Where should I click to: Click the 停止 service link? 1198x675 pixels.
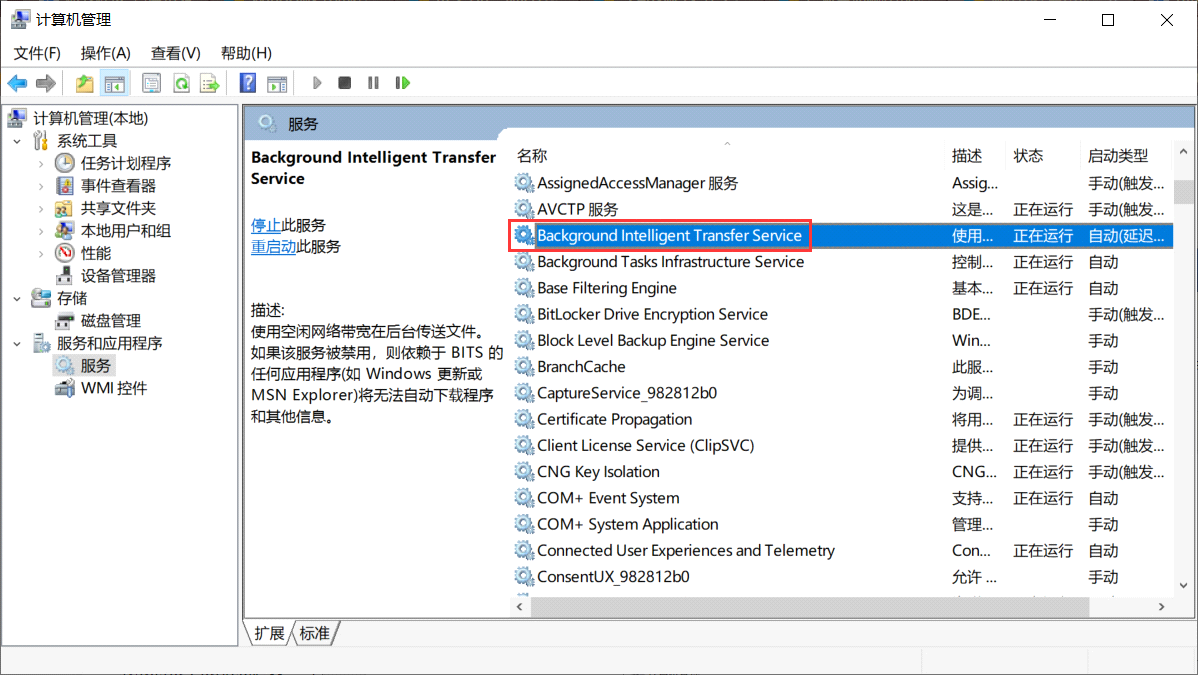[x=265, y=225]
